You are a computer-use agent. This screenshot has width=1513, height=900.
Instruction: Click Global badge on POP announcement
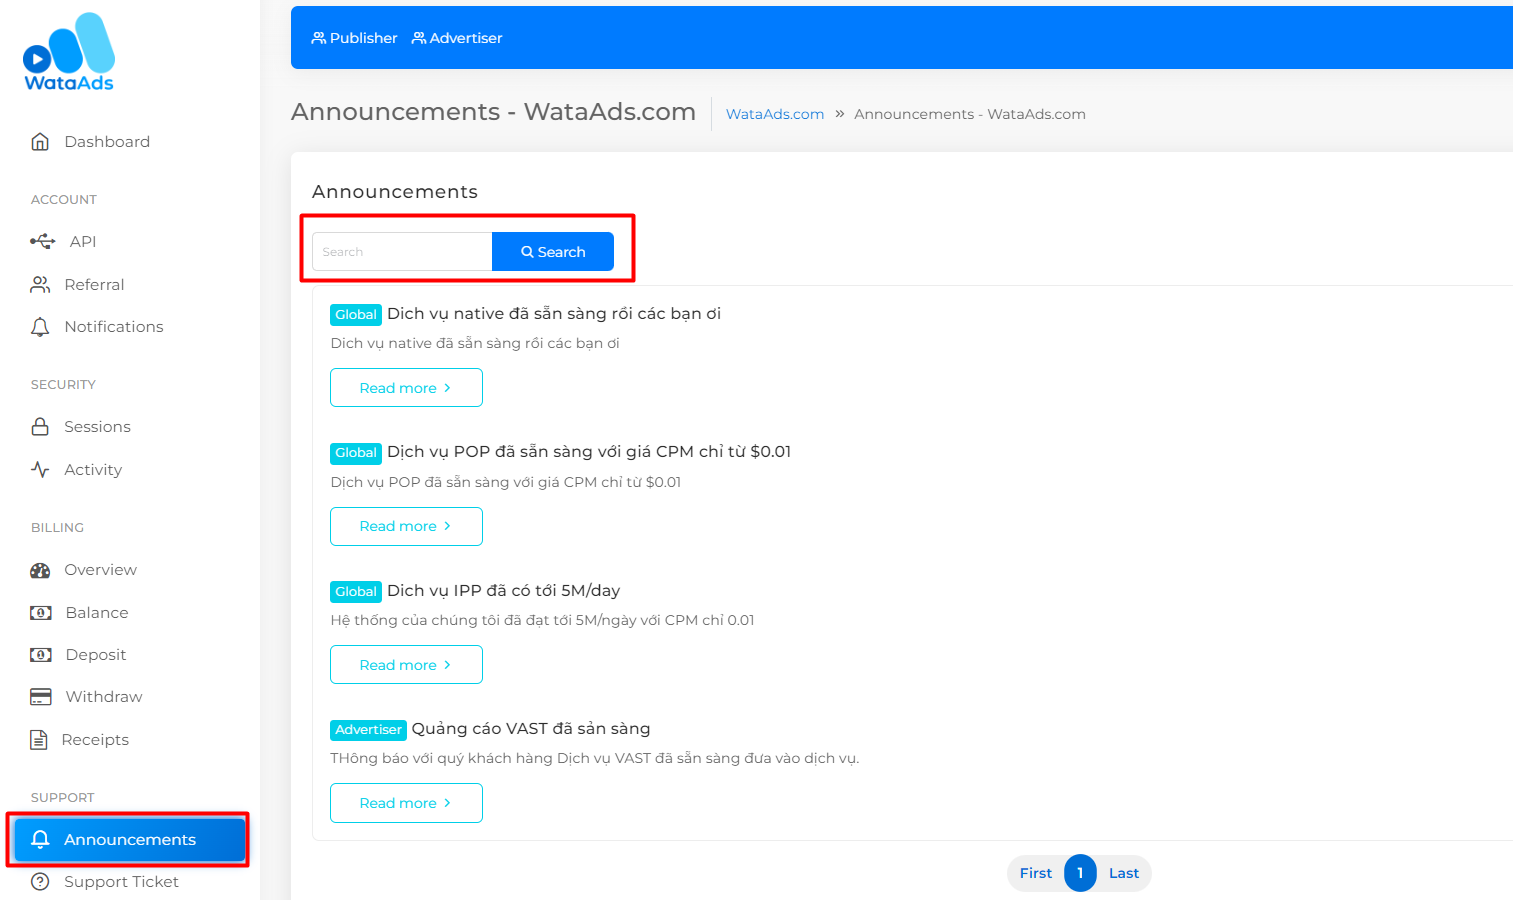(356, 453)
